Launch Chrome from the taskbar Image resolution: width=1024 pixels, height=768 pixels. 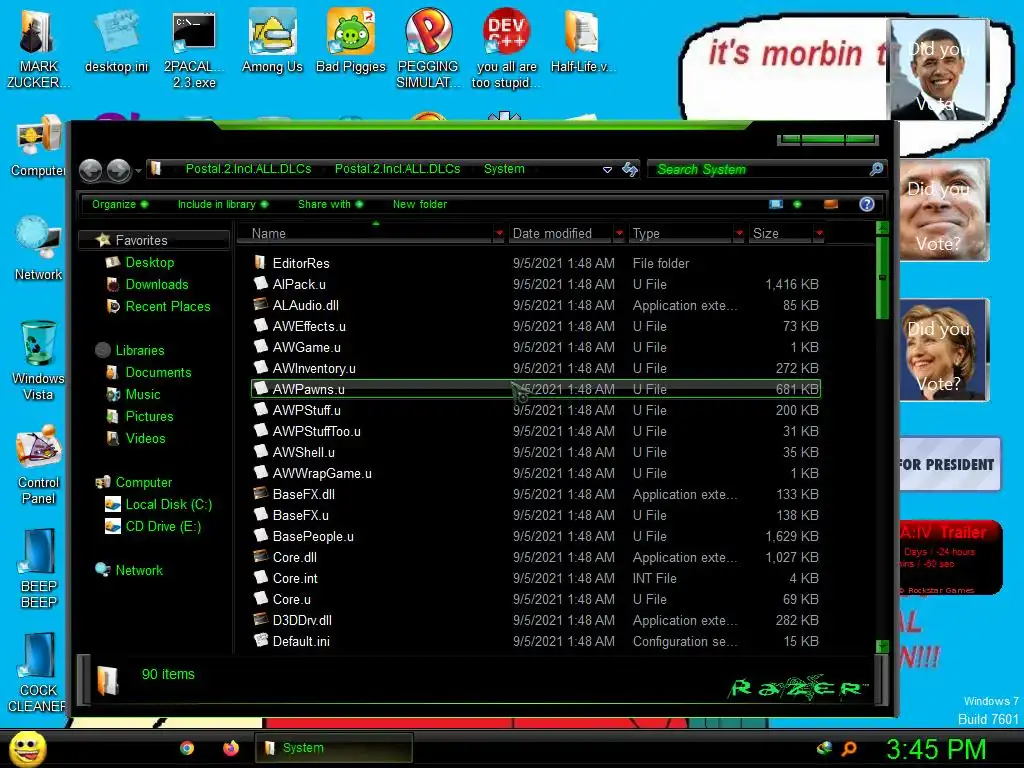(187, 748)
